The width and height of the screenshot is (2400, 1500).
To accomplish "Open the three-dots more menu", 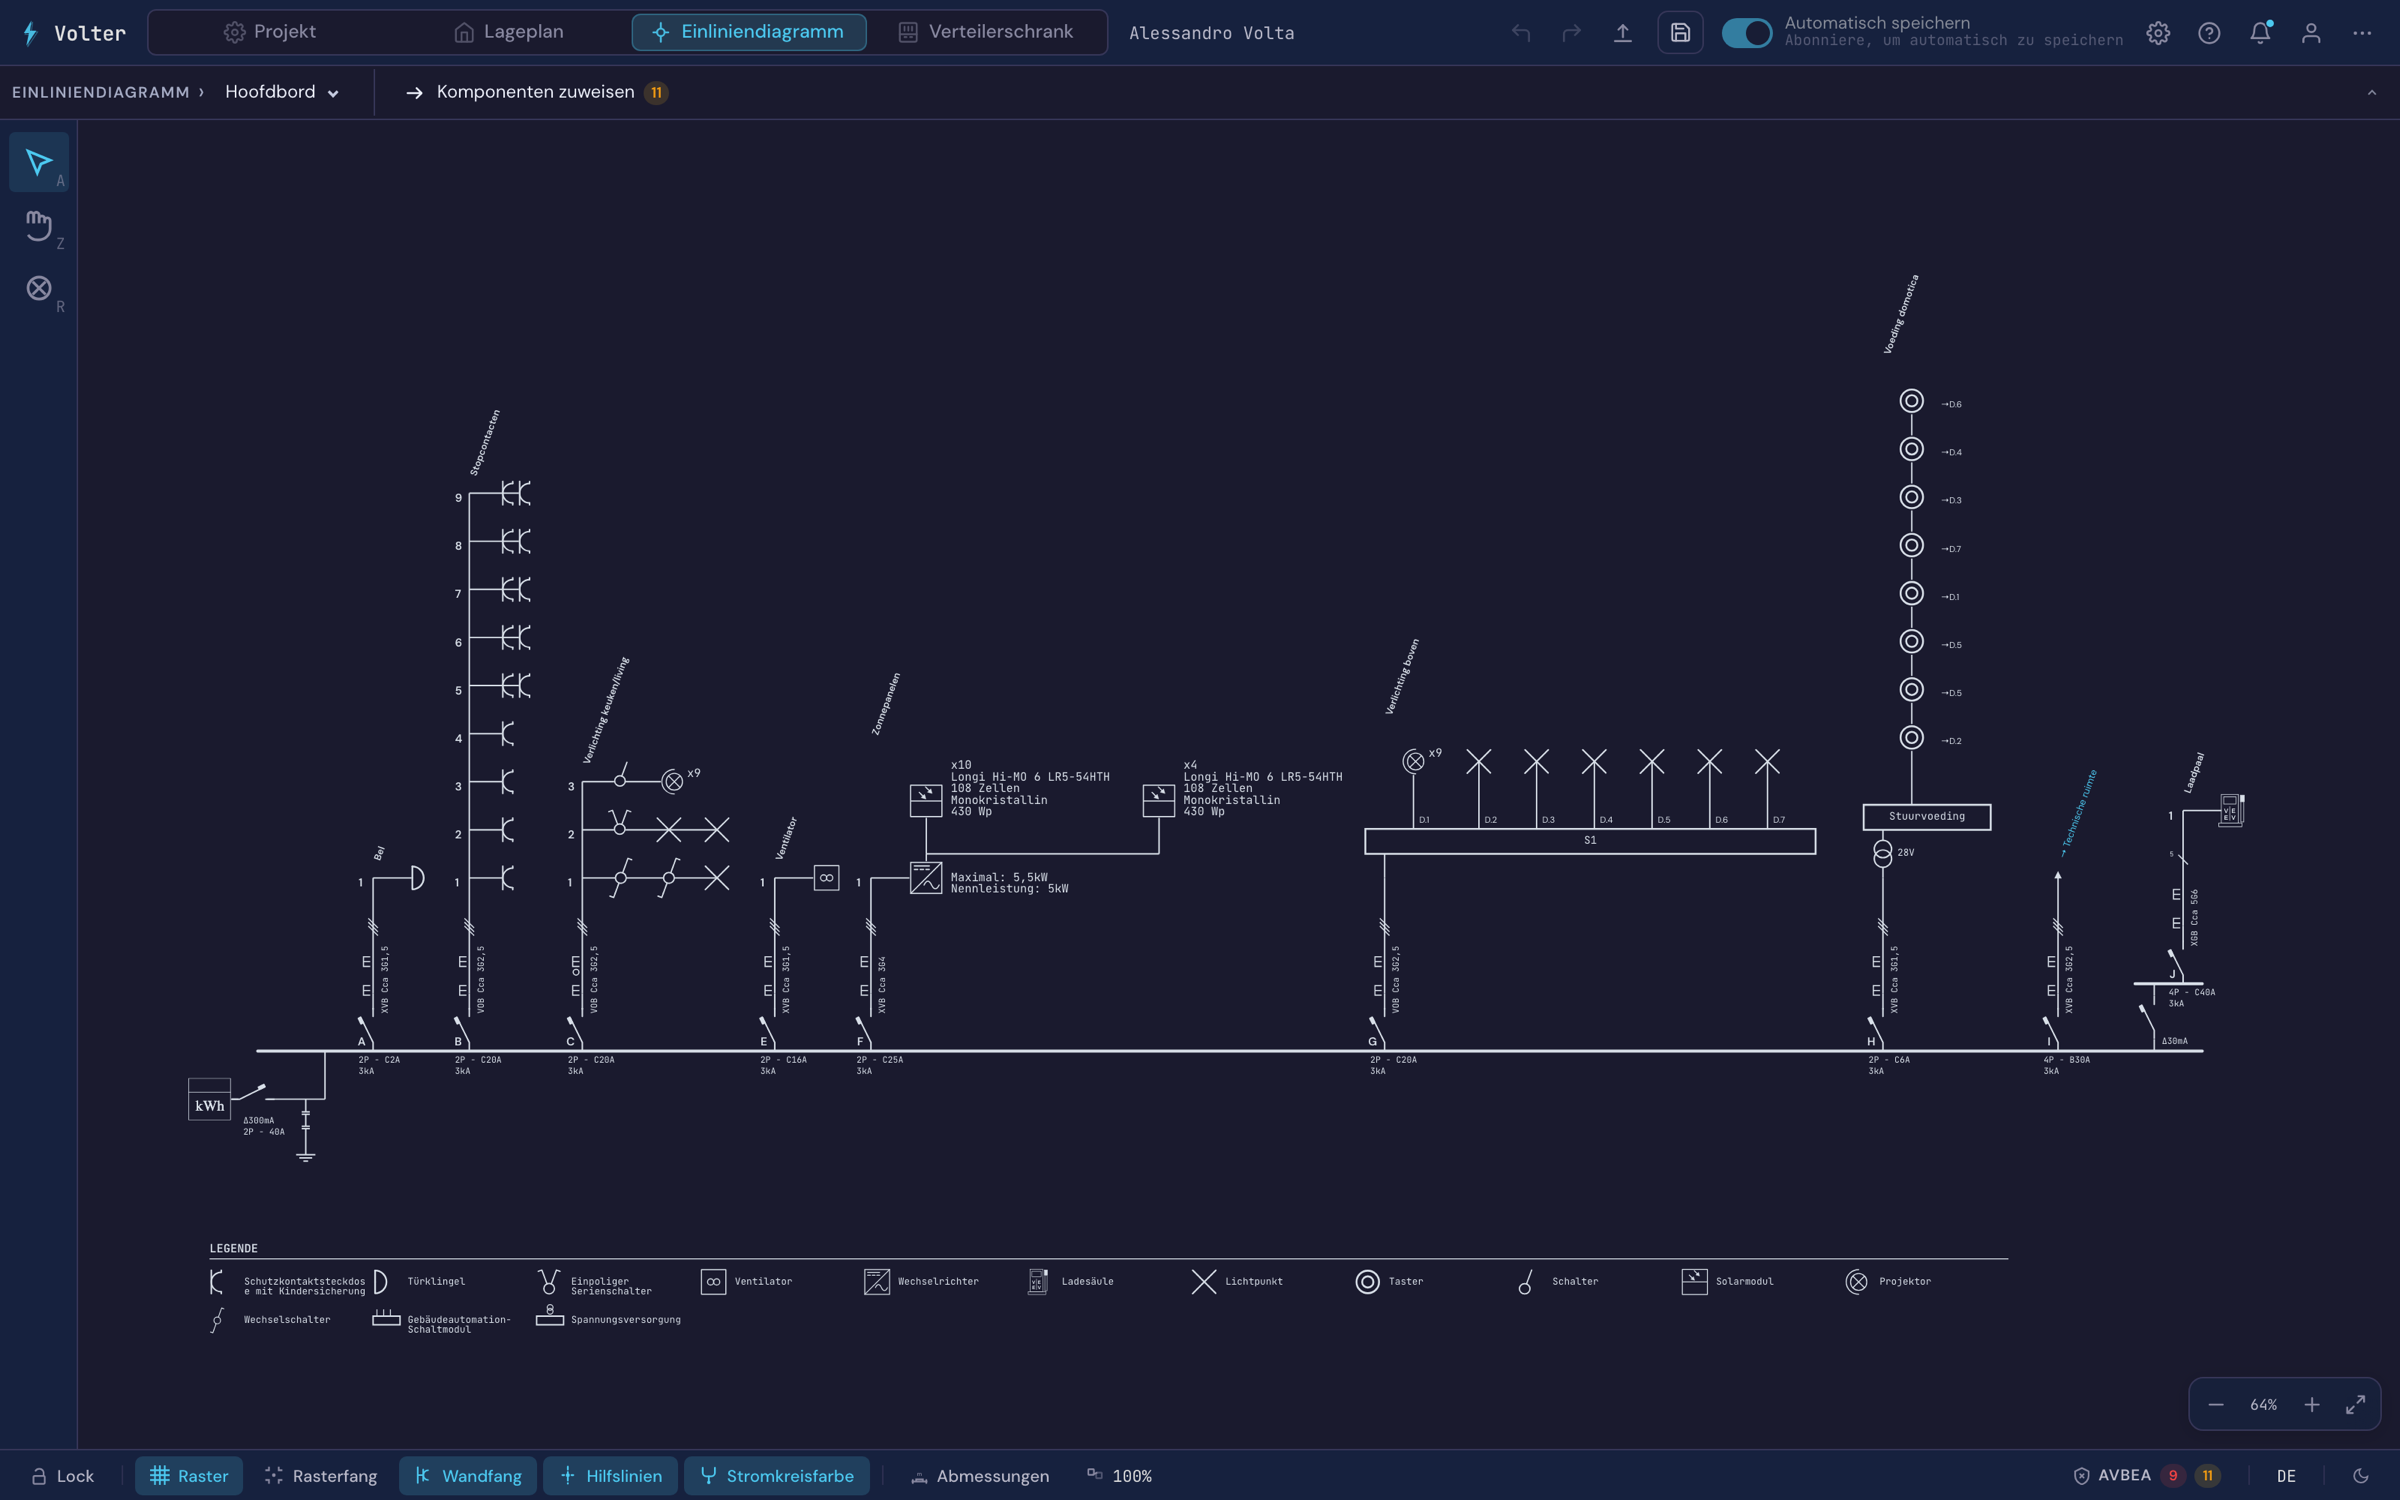I will (2362, 33).
